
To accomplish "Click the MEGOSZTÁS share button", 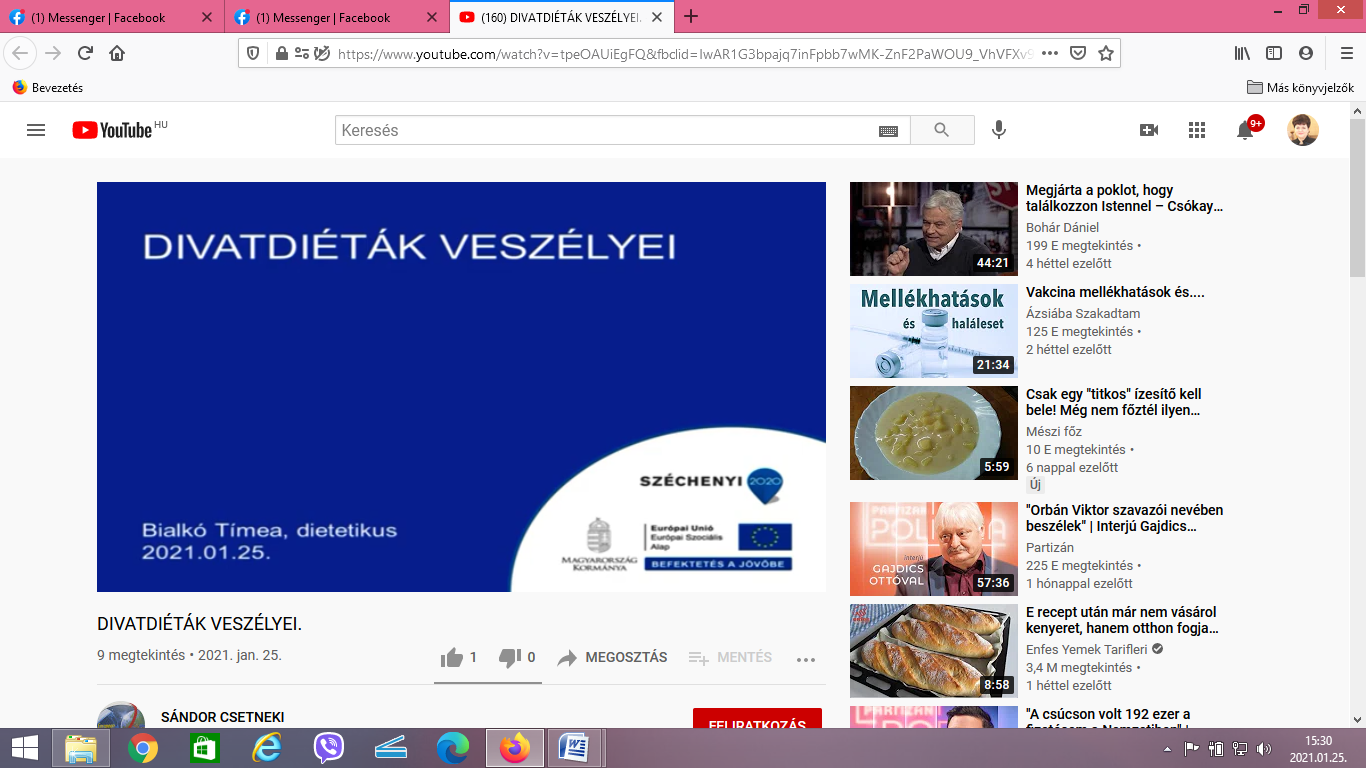I will tap(612, 657).
